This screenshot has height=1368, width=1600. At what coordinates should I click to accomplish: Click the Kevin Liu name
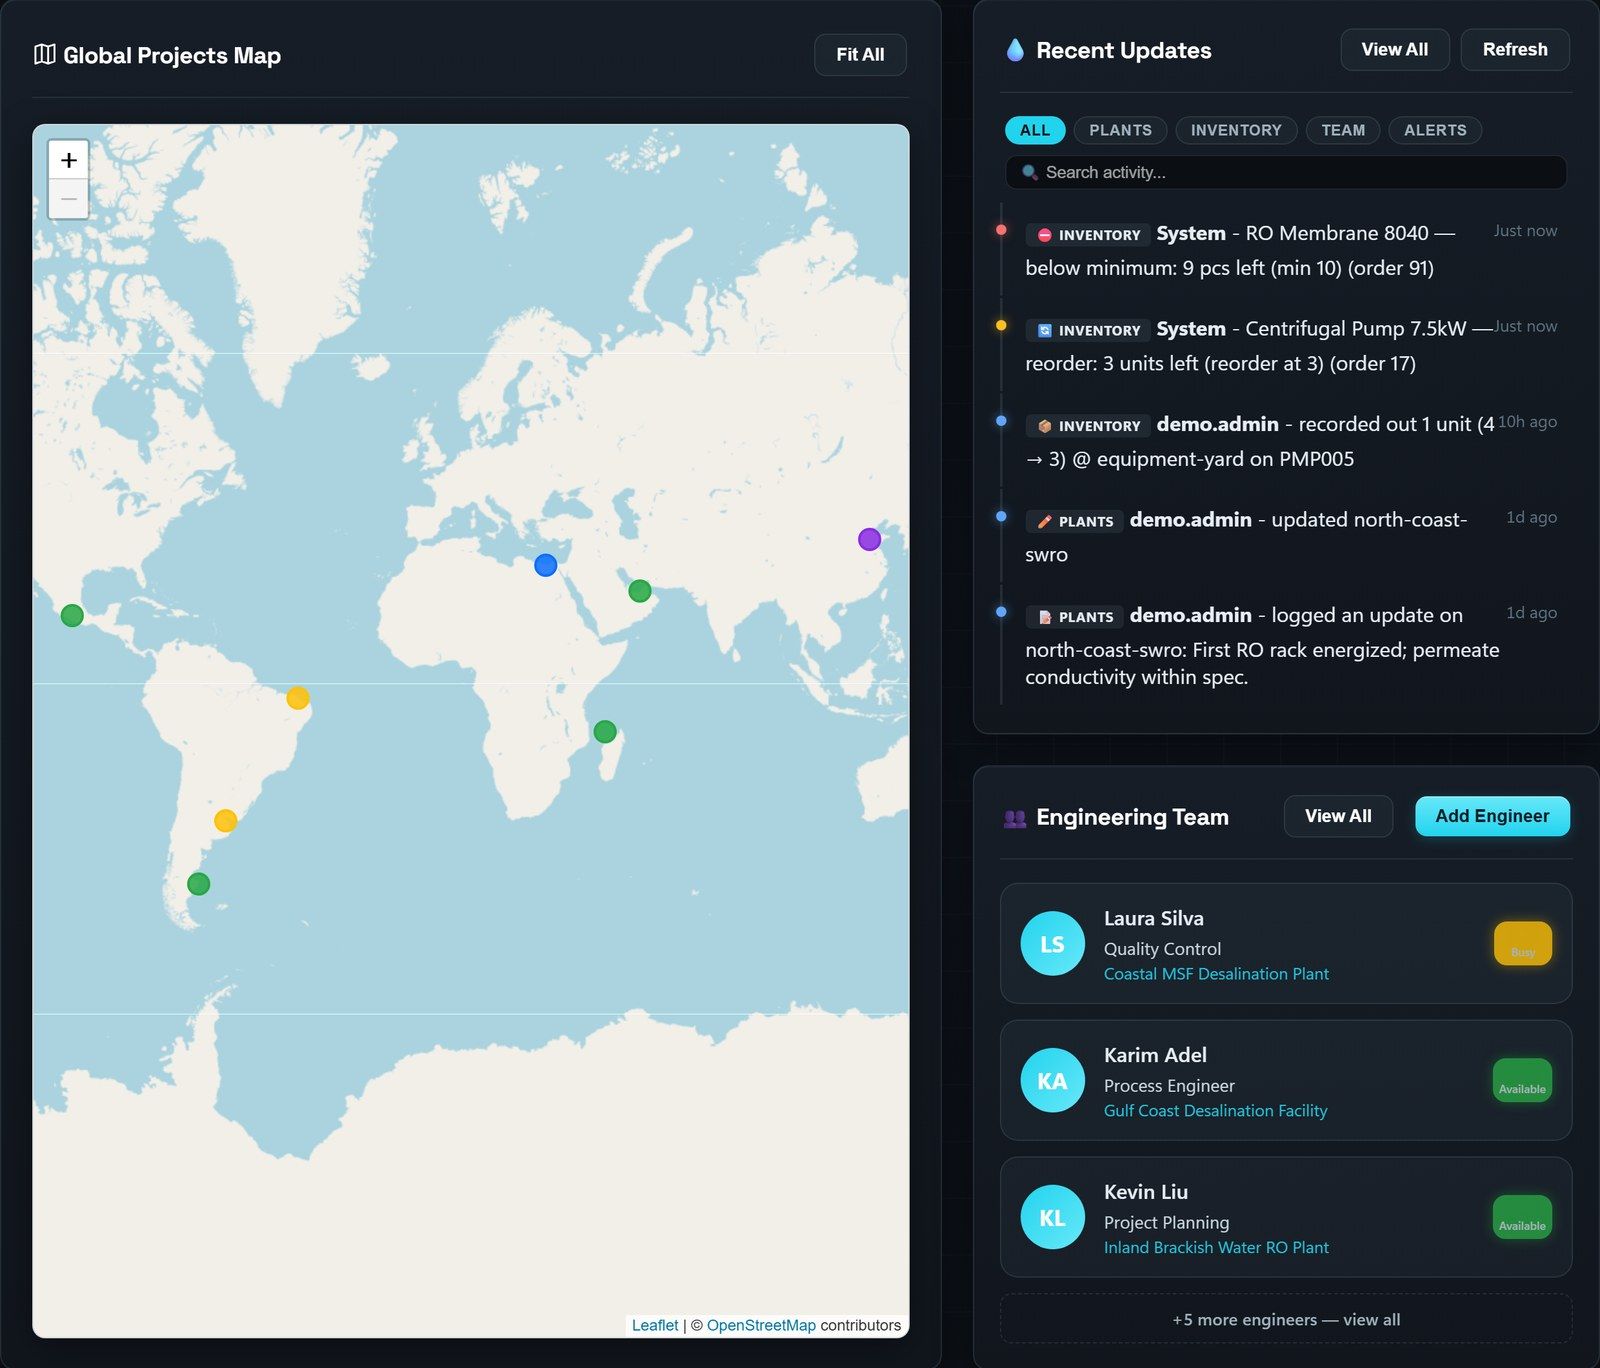click(x=1146, y=1193)
